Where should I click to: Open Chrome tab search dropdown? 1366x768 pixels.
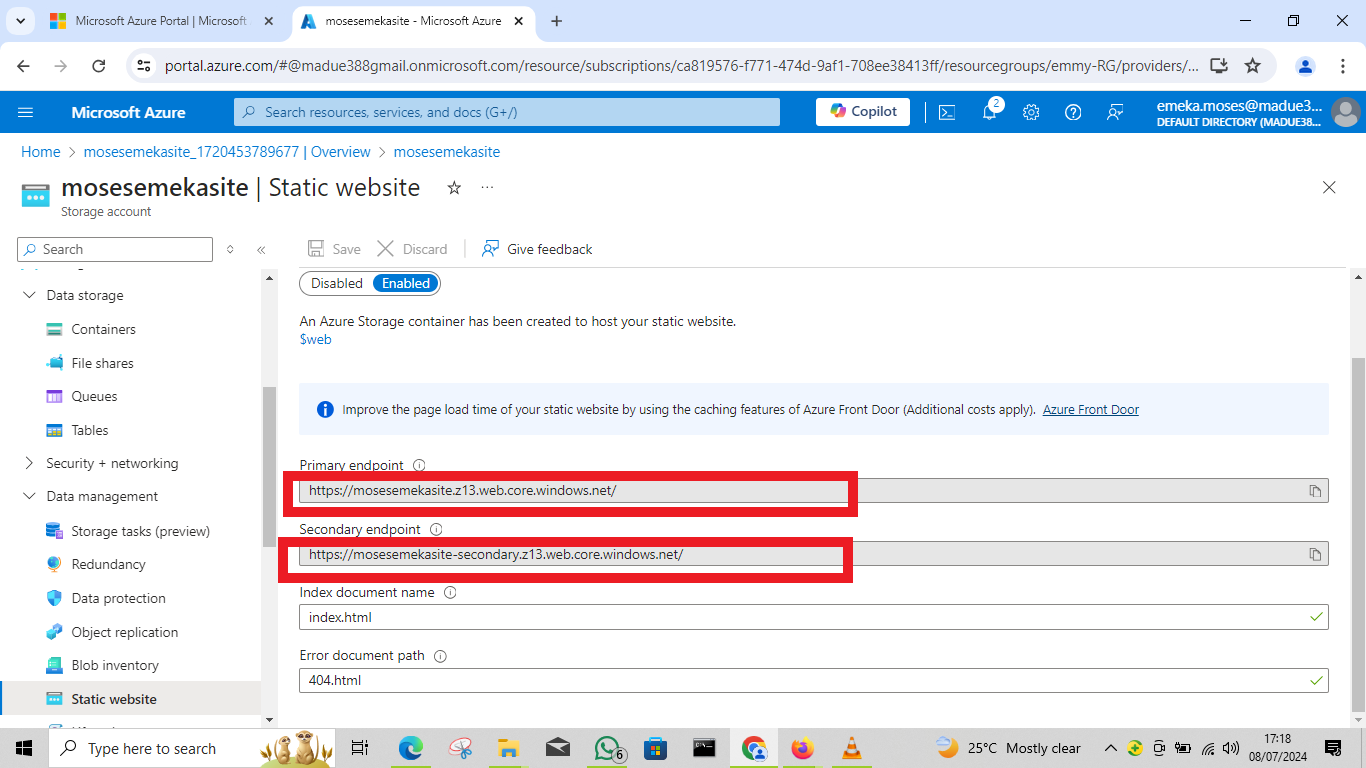click(x=21, y=21)
